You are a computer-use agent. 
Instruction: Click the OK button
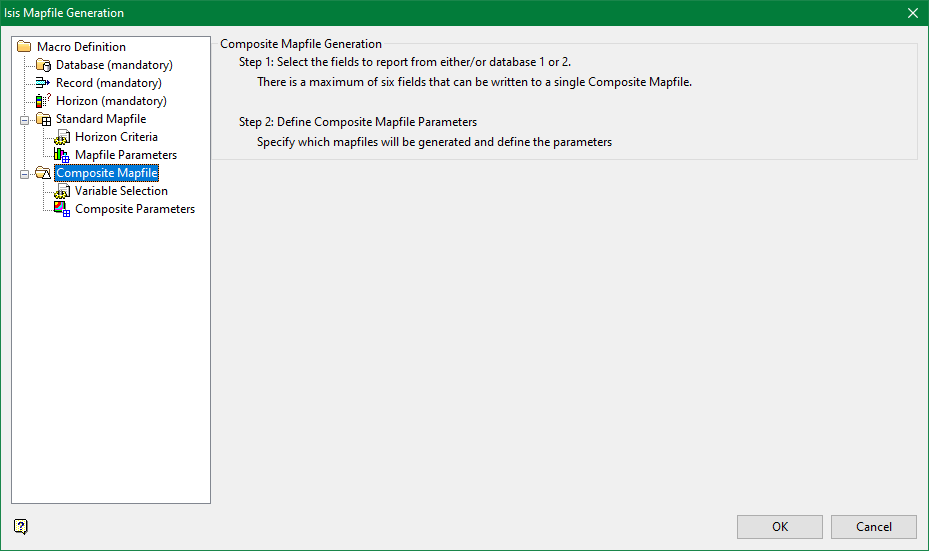point(780,527)
